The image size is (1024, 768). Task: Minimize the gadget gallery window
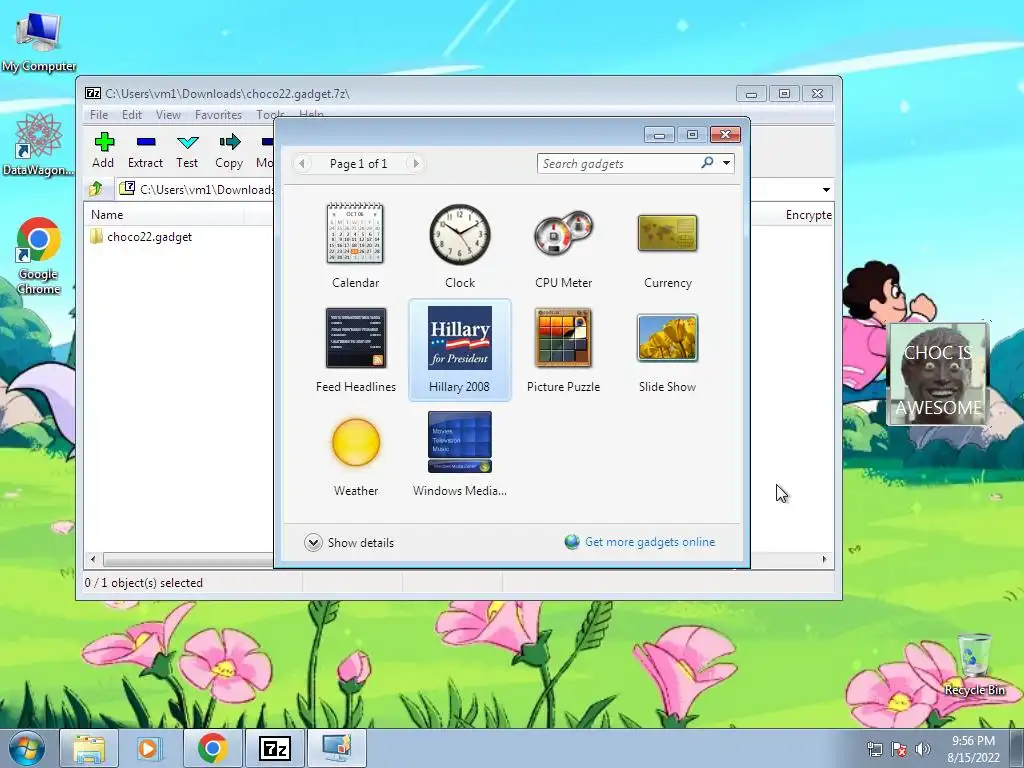pos(659,135)
